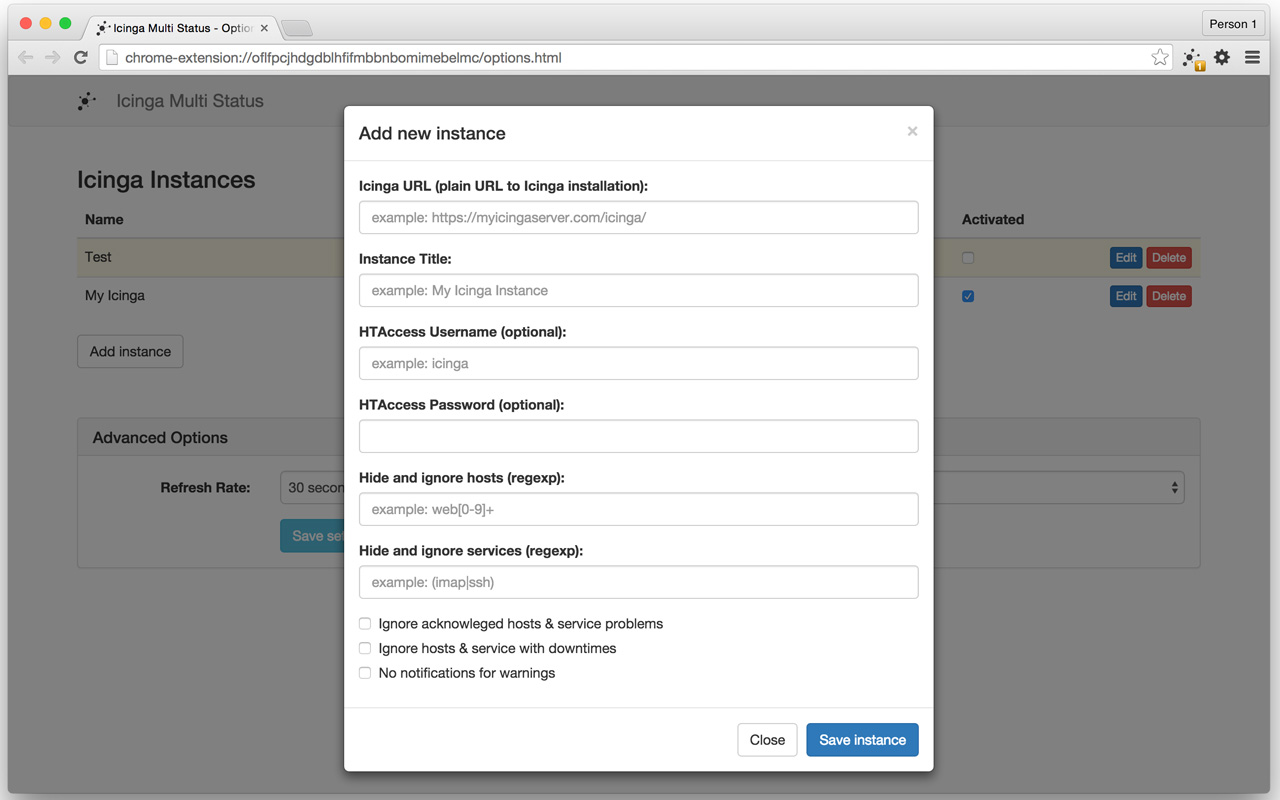Bookmark this page with the star icon
The width and height of the screenshot is (1280, 800).
pyautogui.click(x=1159, y=57)
